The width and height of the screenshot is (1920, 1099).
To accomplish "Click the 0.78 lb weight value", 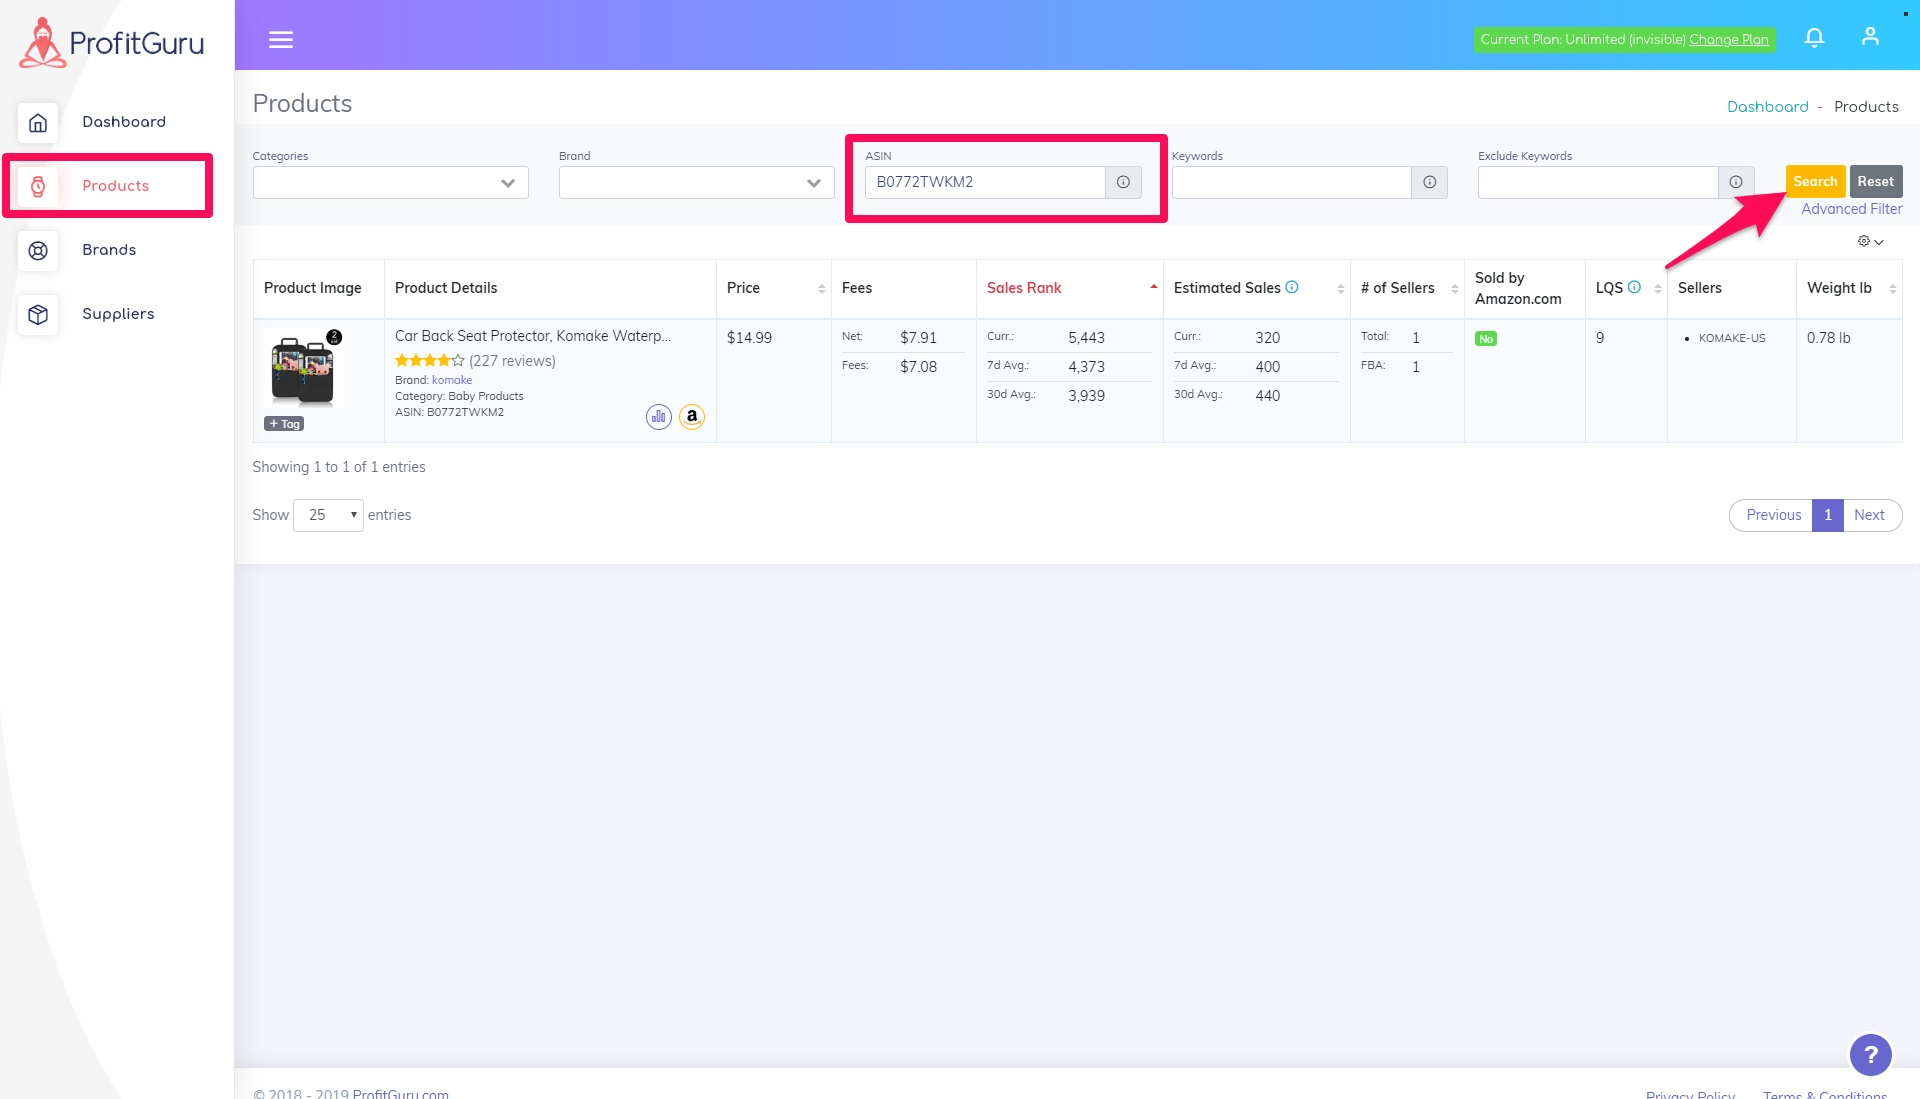I will click(1828, 338).
